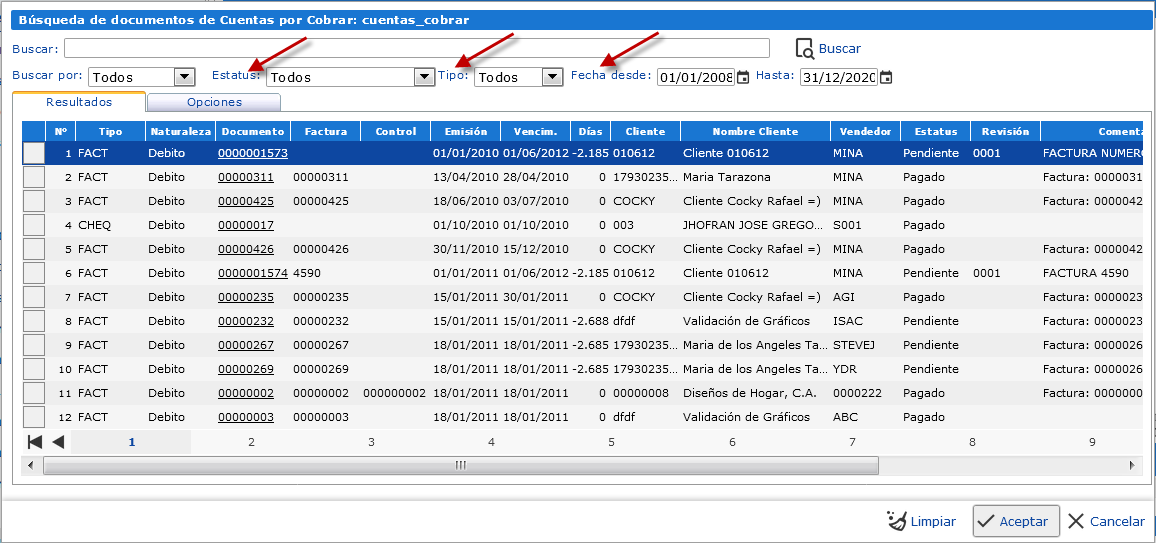Select checkbox for row 12 document 00000003

34,417
